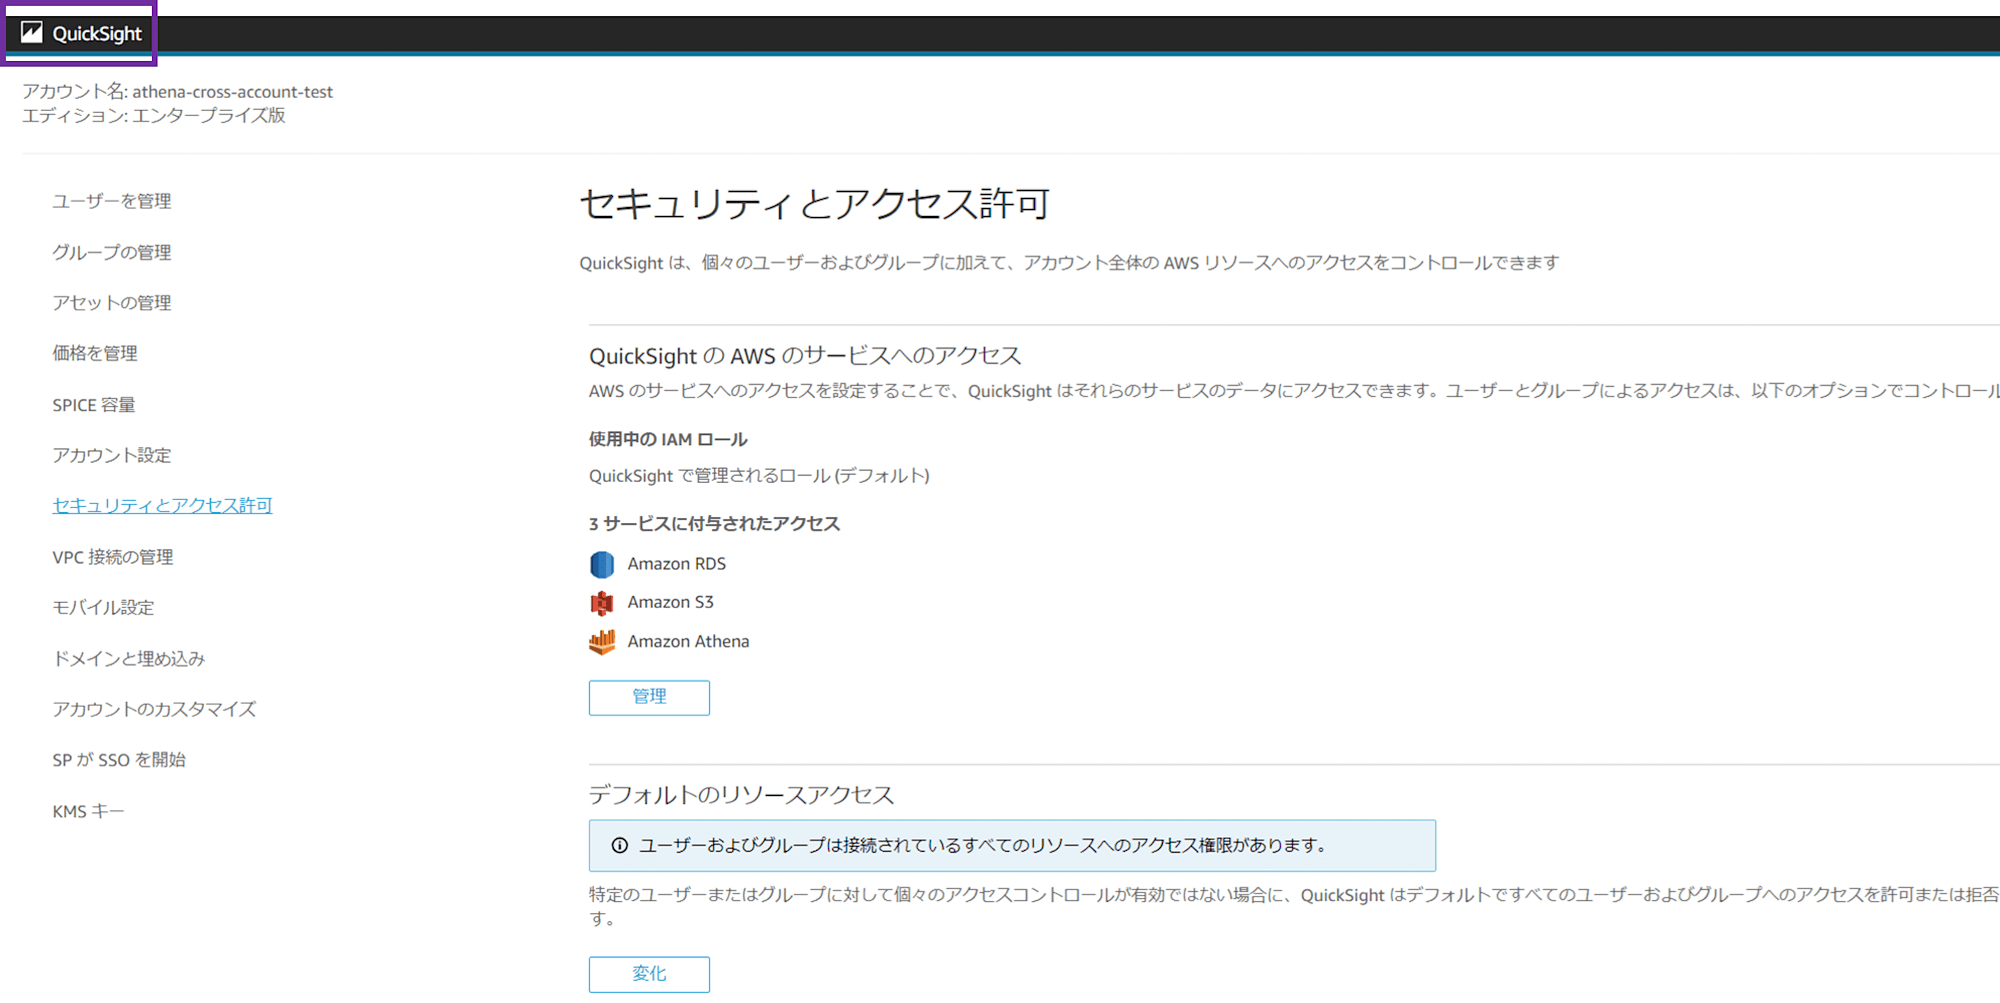Click the 管理 button under AWS services
2000x1003 pixels.
coord(649,697)
